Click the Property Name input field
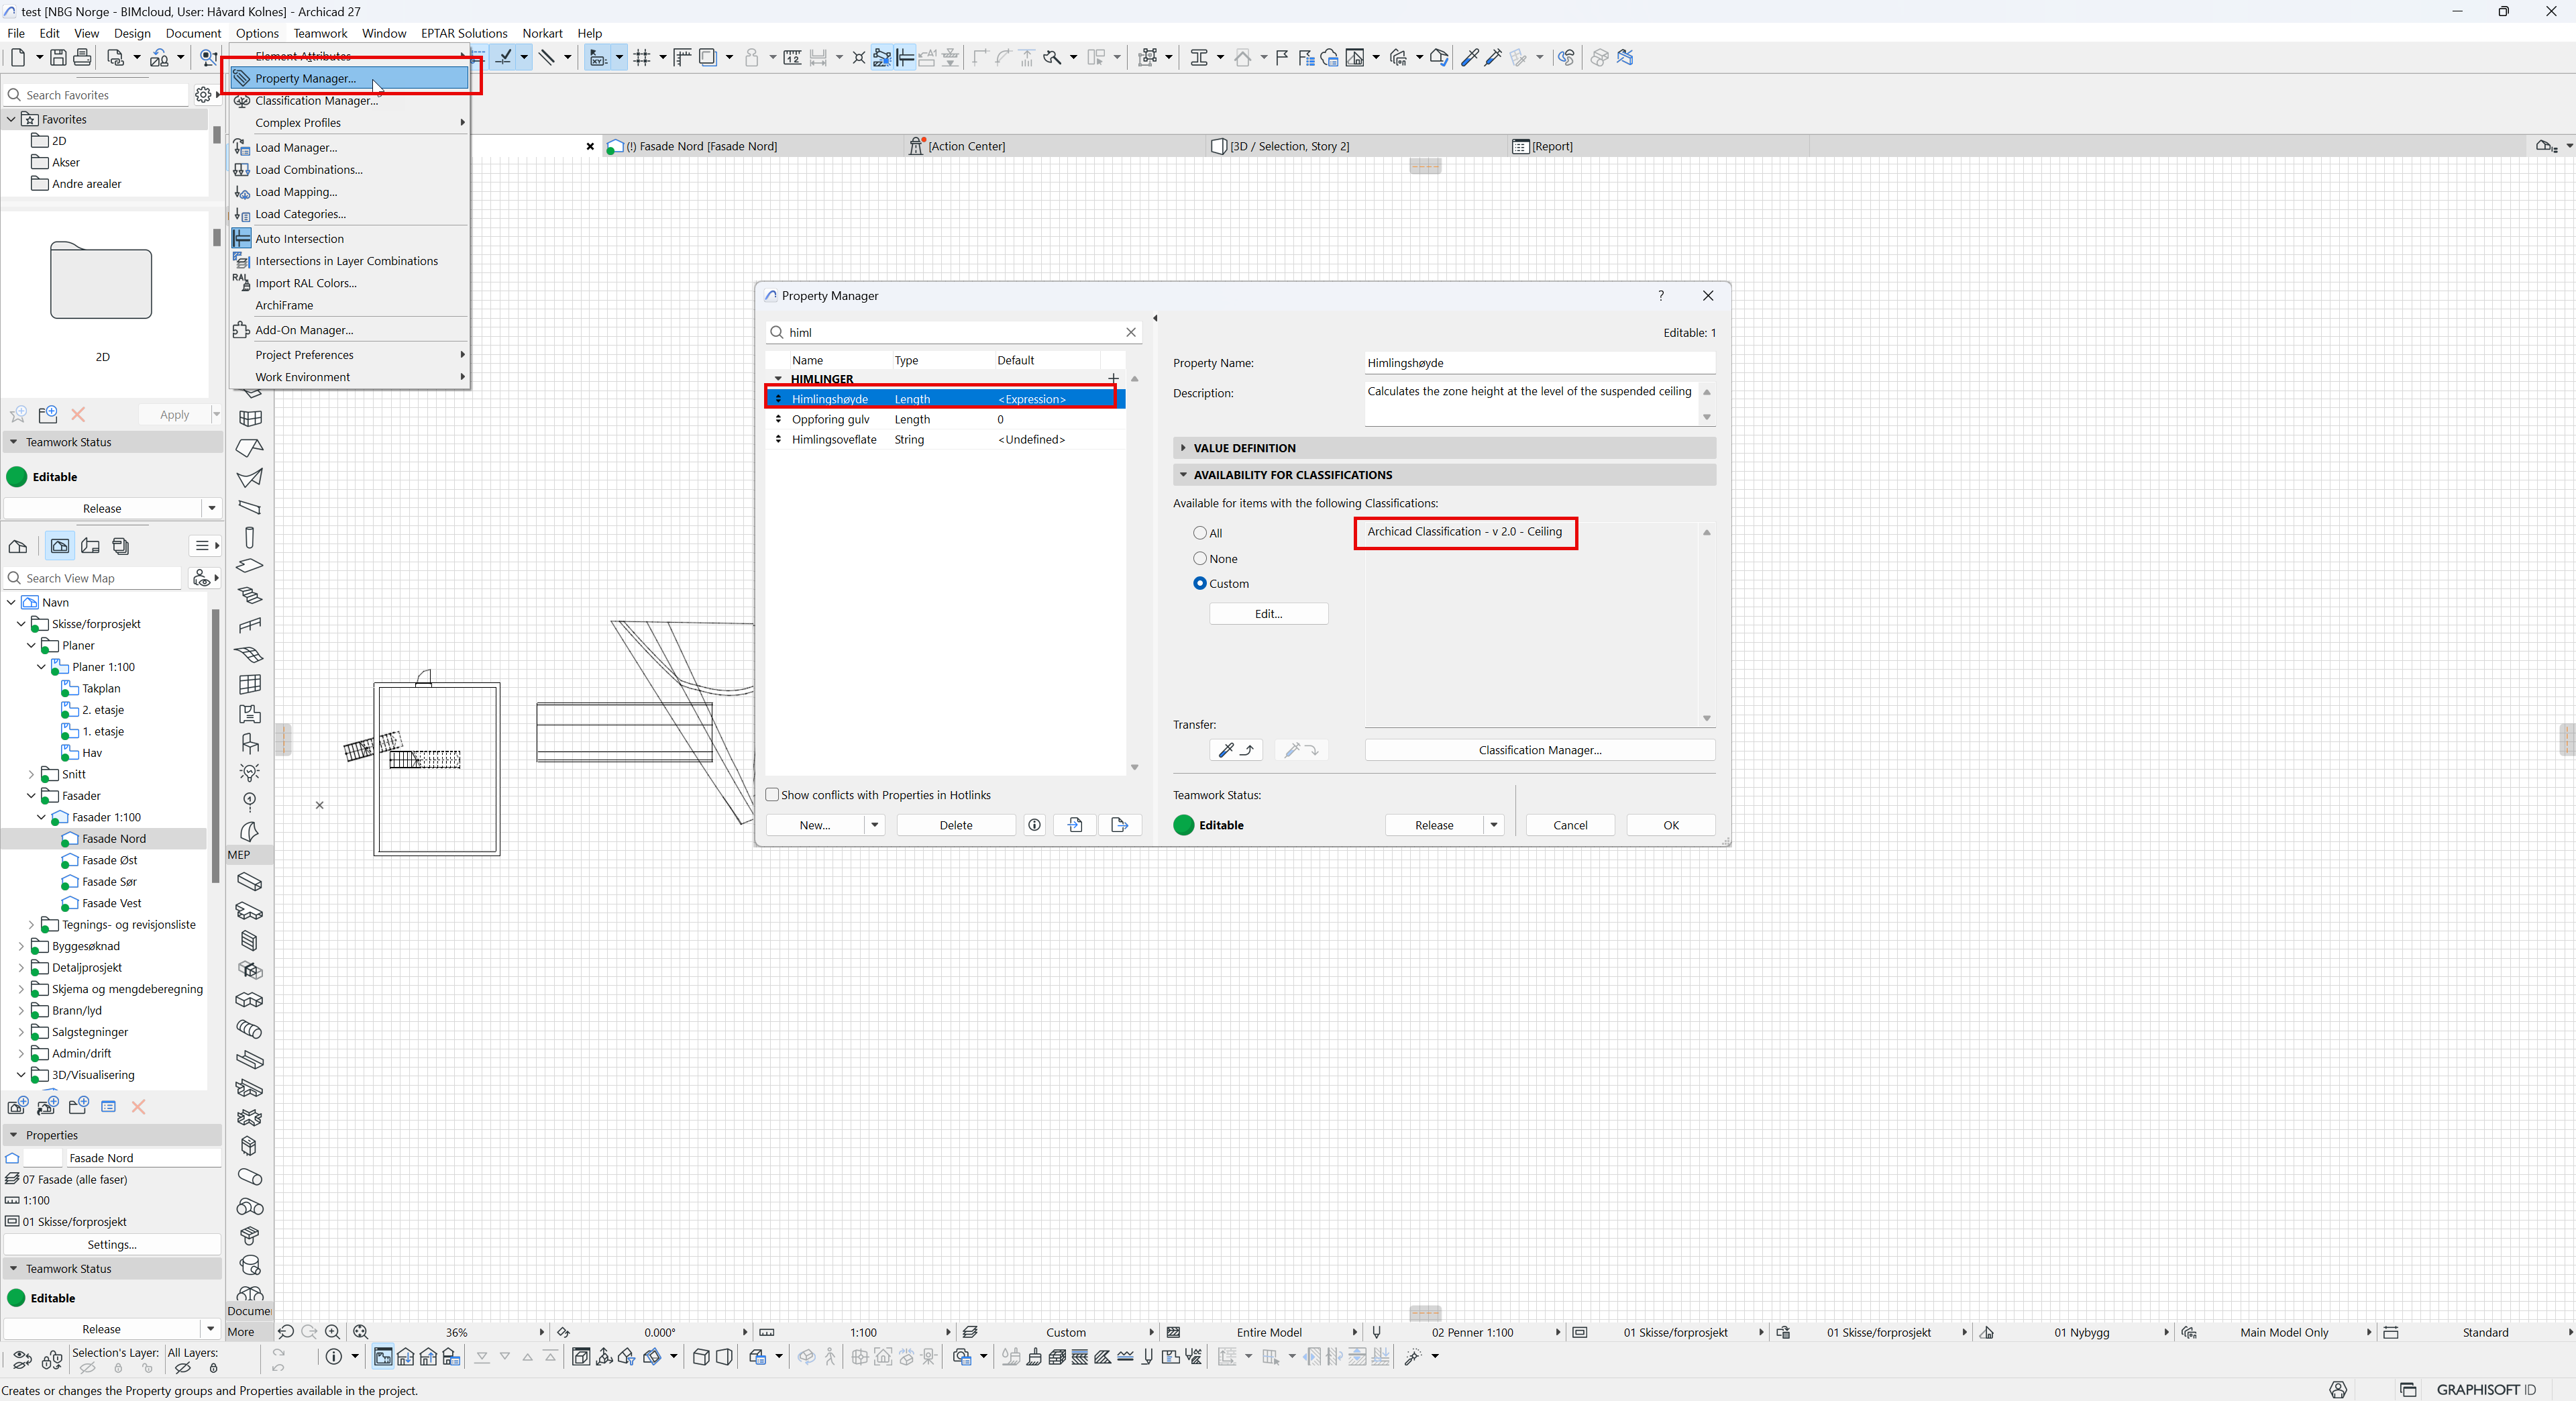 pos(1539,363)
